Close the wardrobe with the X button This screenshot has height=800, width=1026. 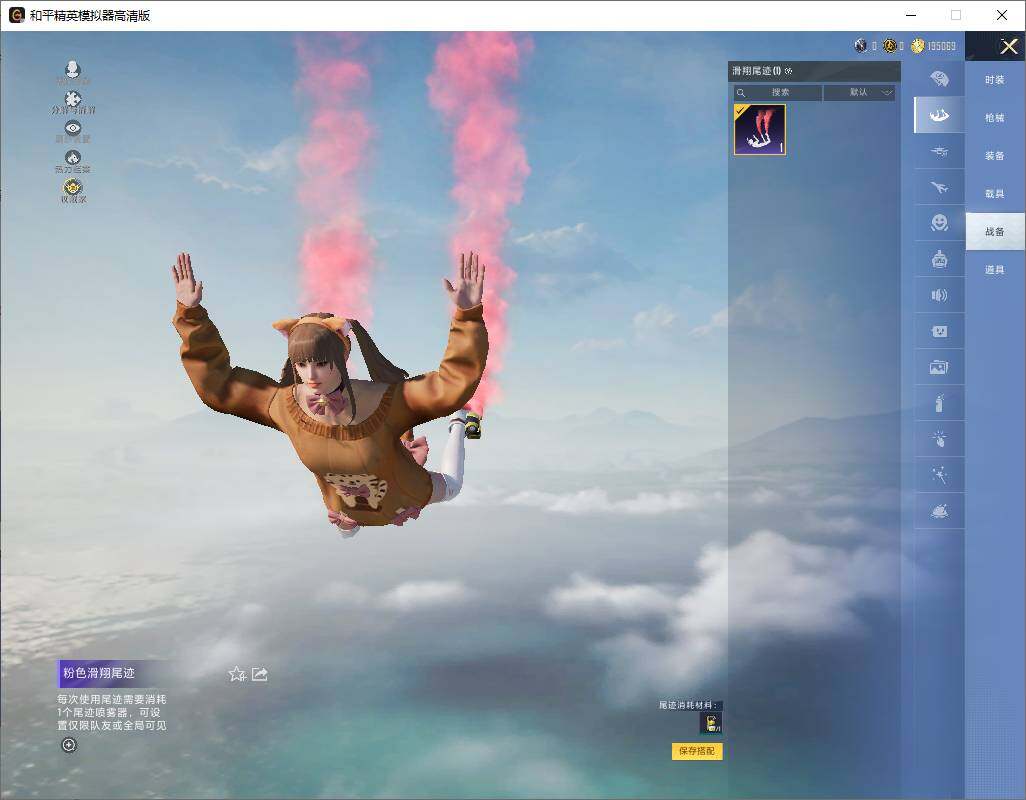pos(1008,46)
